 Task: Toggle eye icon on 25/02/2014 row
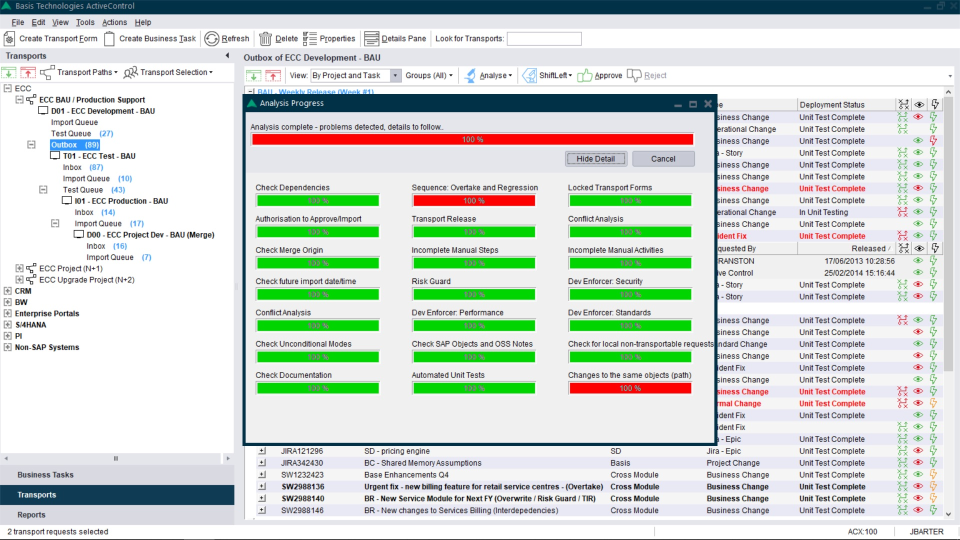coord(918,273)
